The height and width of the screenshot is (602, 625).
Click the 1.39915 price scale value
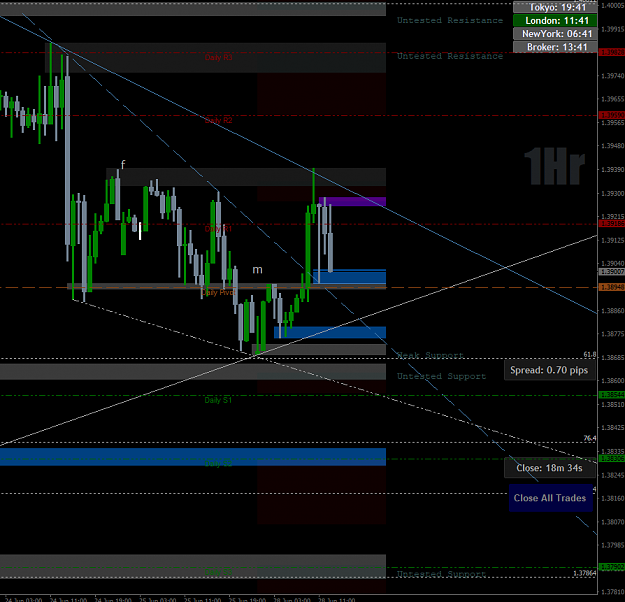[613, 30]
